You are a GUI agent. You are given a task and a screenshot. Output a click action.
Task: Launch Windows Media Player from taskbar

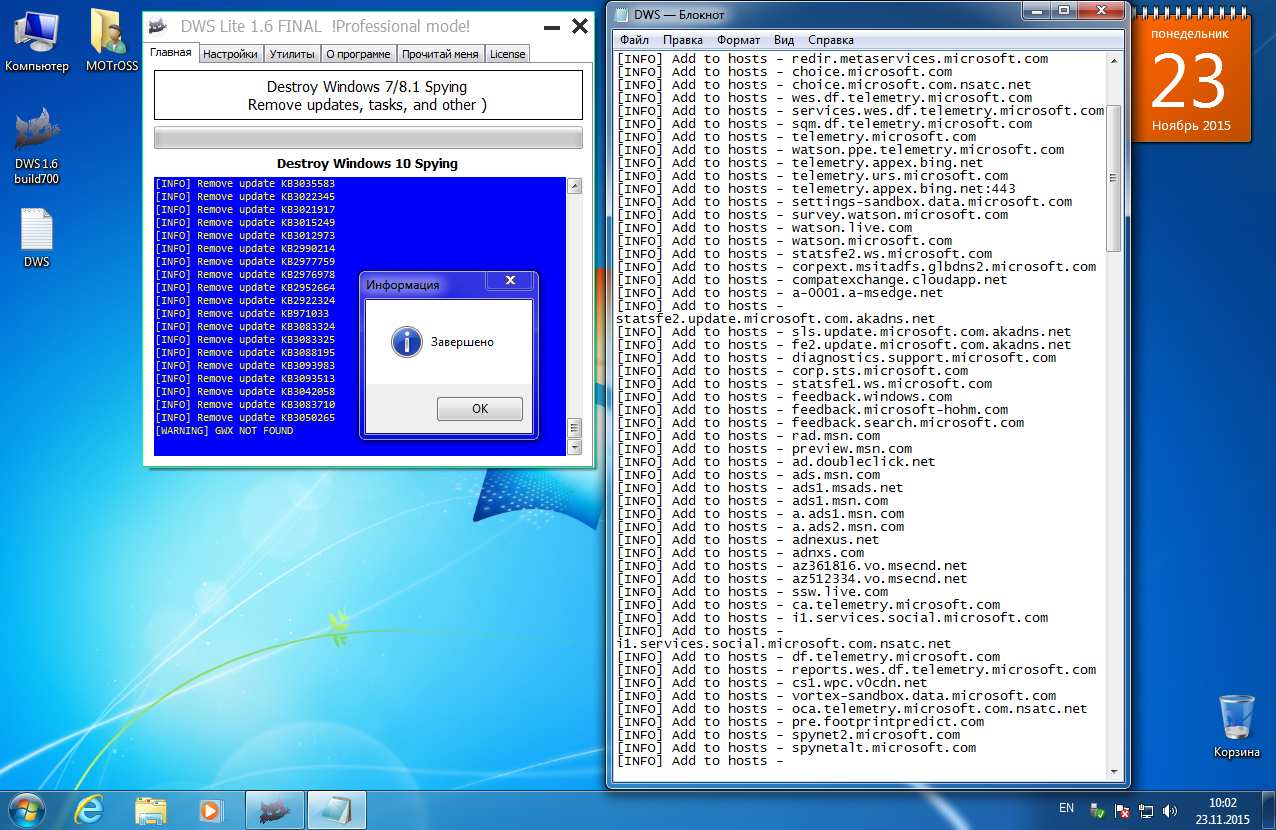[210, 809]
